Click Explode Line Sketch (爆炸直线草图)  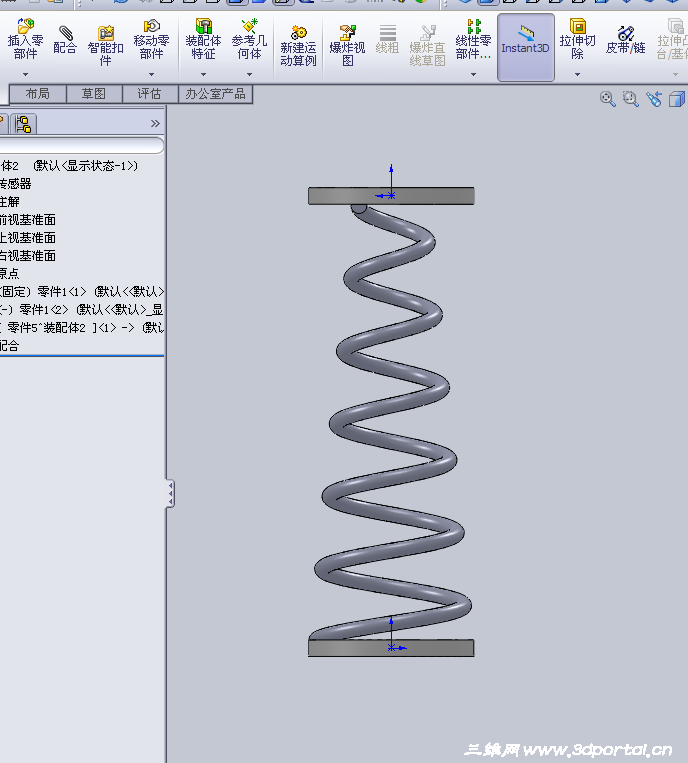pyautogui.click(x=427, y=46)
